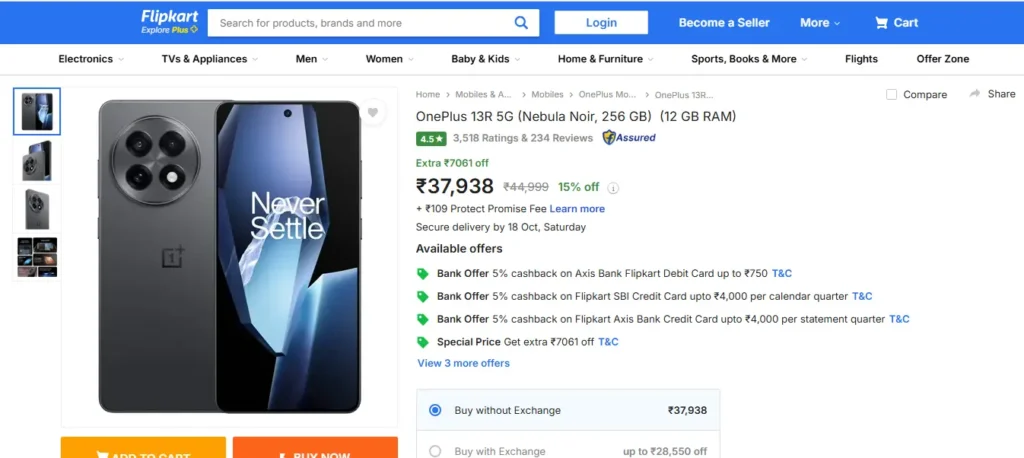The width and height of the screenshot is (1024, 458).
Task: Open the More dropdown in header
Action: (x=820, y=23)
